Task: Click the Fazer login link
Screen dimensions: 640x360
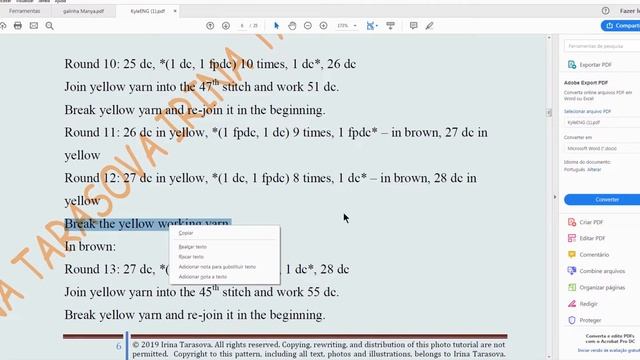Action: click(x=629, y=11)
